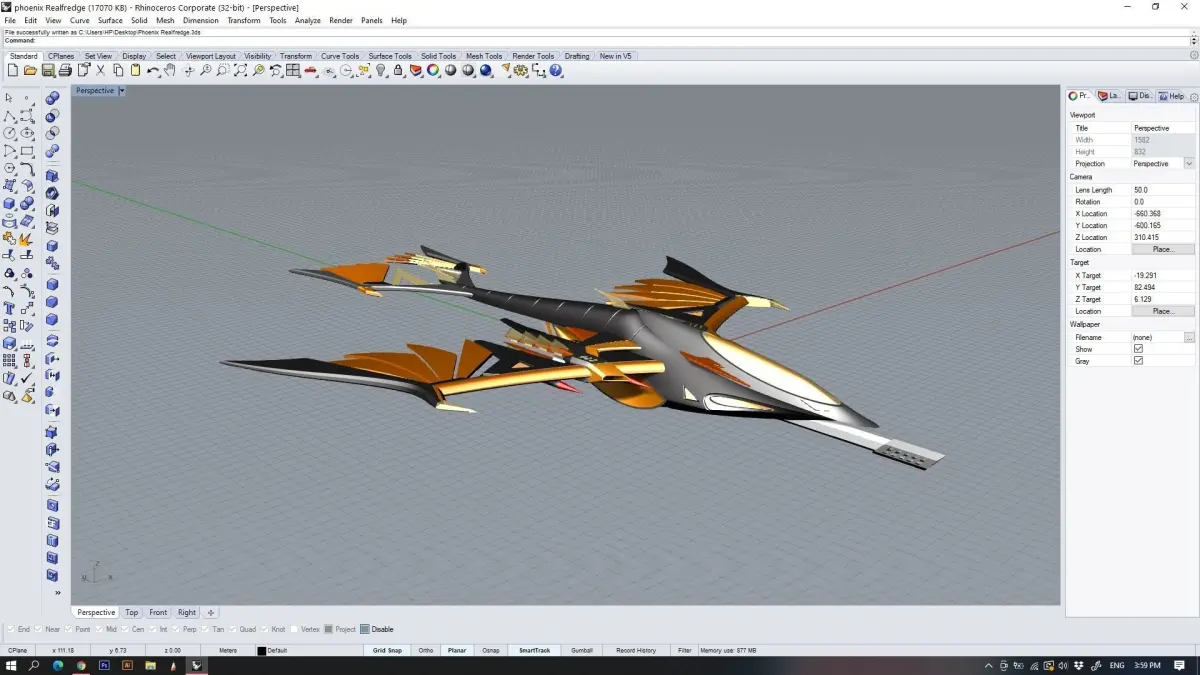Viewport: 1200px width, 675px height.
Task: Click the Help question mark toolbar icon
Action: pos(556,71)
